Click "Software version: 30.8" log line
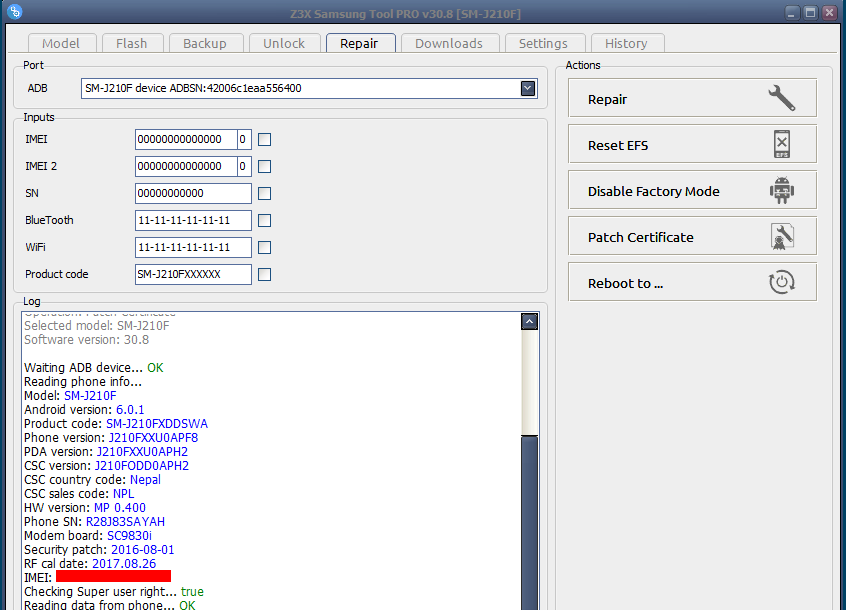The image size is (846, 610). (86, 340)
